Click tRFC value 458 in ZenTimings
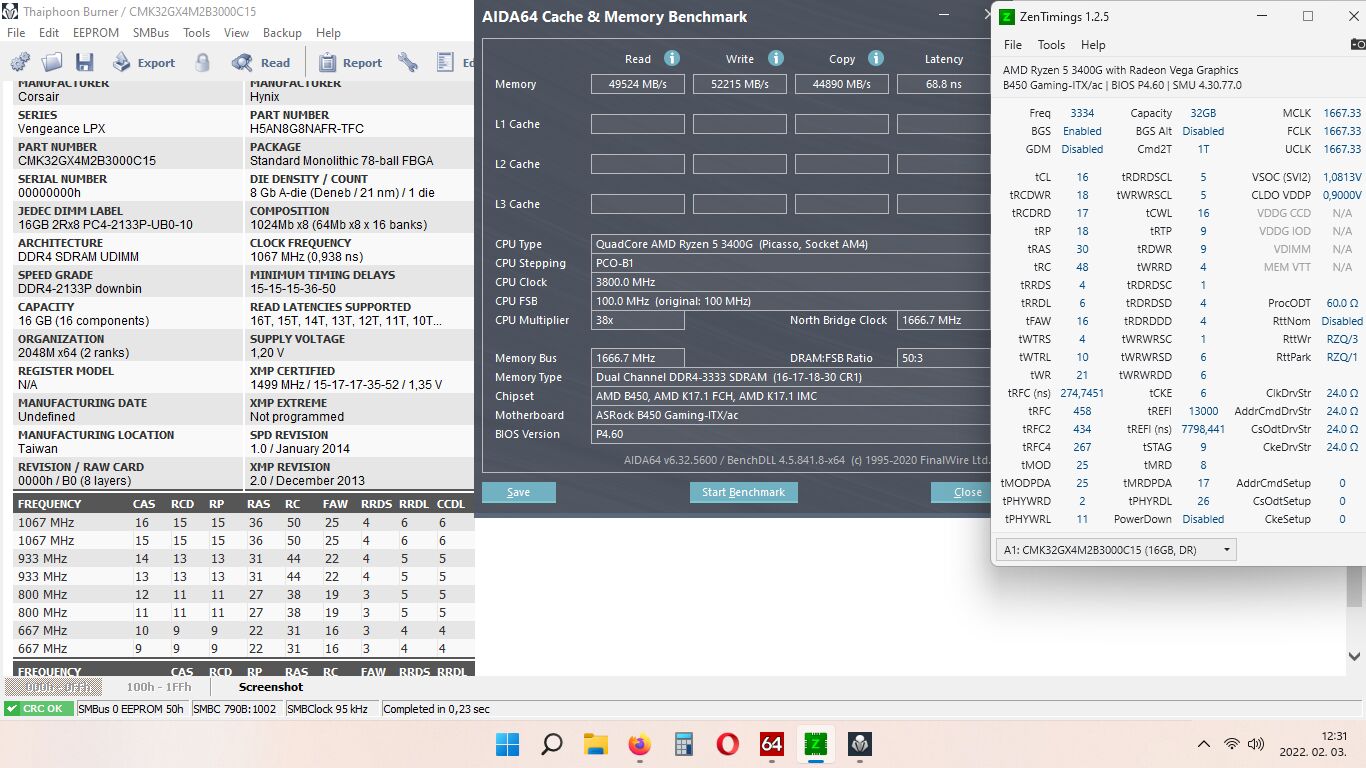Screen dimensions: 1366x768 pos(1082,411)
